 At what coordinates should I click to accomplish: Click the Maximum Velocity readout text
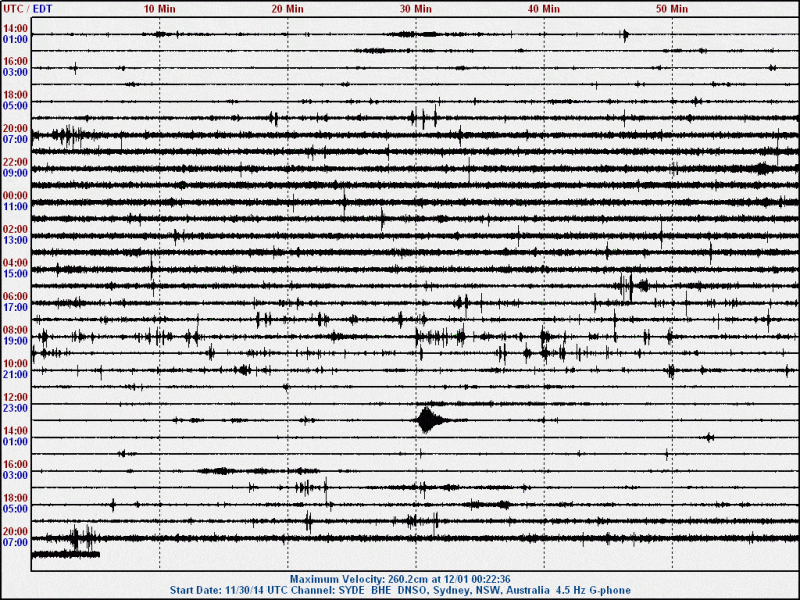pos(399,579)
